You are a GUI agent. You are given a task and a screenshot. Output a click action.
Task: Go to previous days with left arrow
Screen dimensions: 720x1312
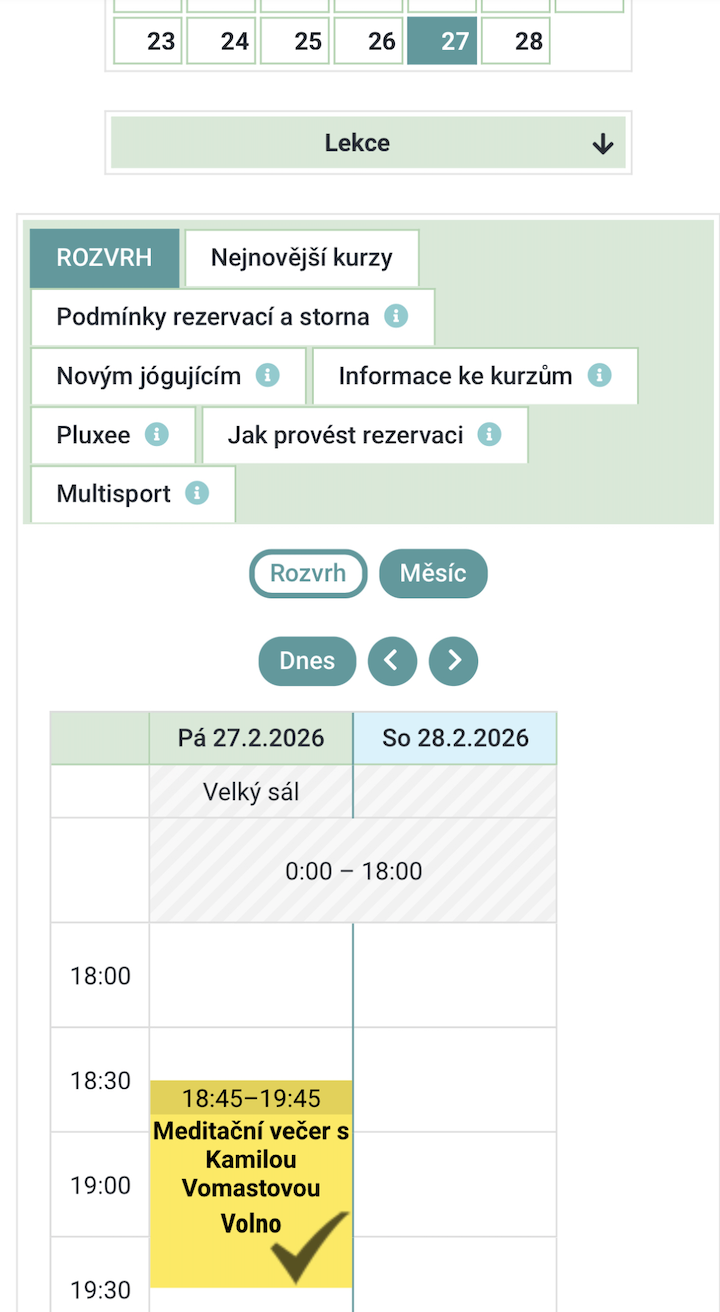tap(392, 661)
